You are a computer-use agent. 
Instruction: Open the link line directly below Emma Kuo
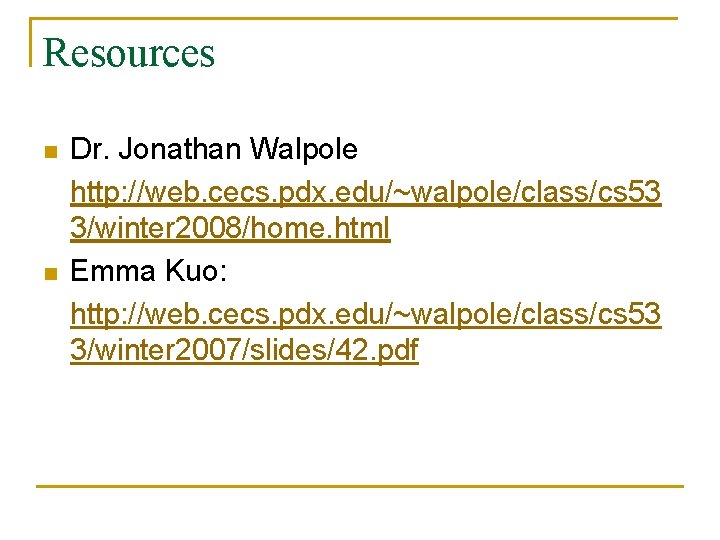pos(365,312)
